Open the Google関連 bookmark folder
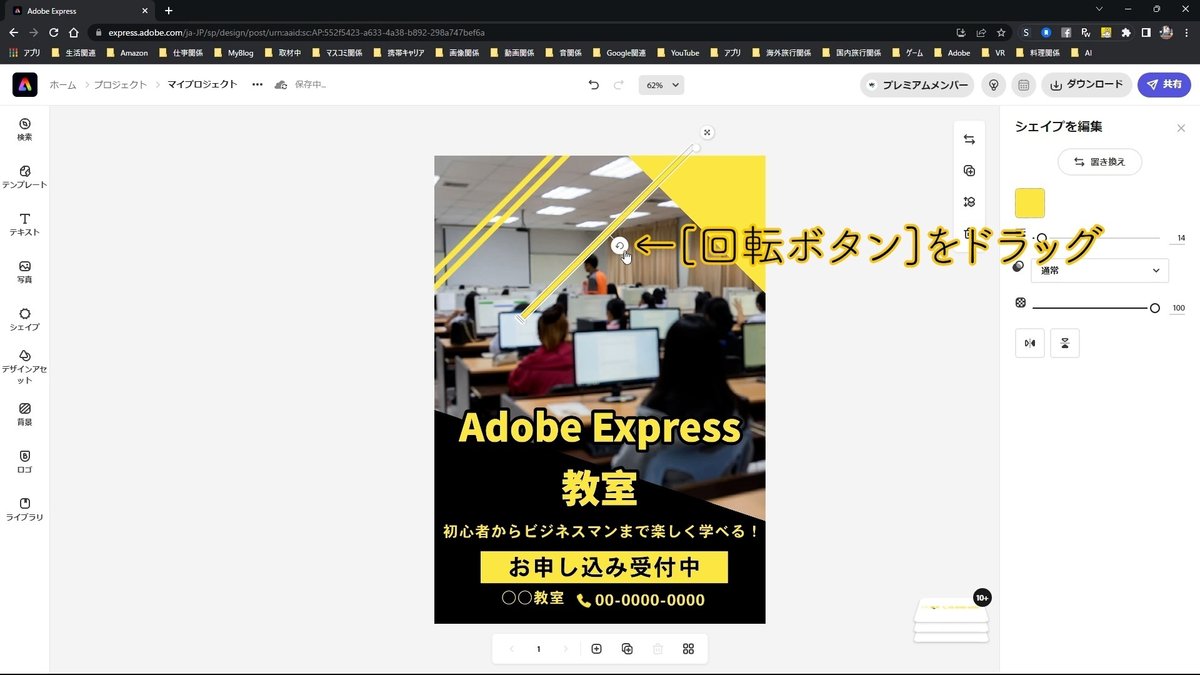 tap(620, 52)
